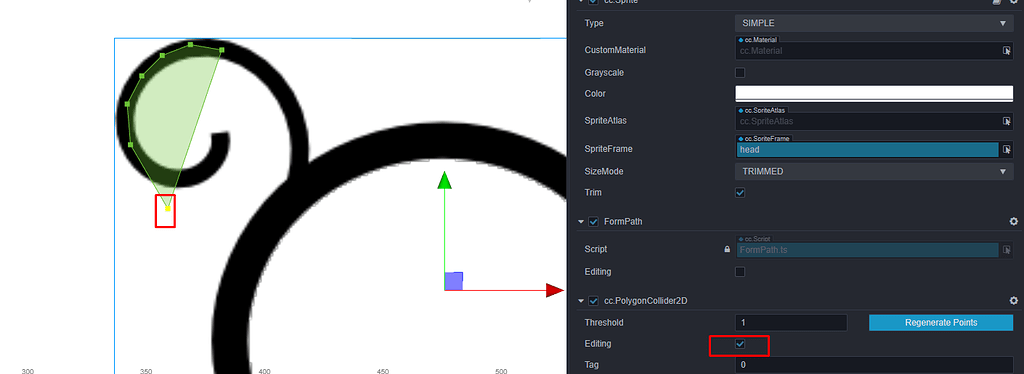Disable the FormPath component checkbox
Viewport: 1024px width, 374px height.
(x=594, y=222)
